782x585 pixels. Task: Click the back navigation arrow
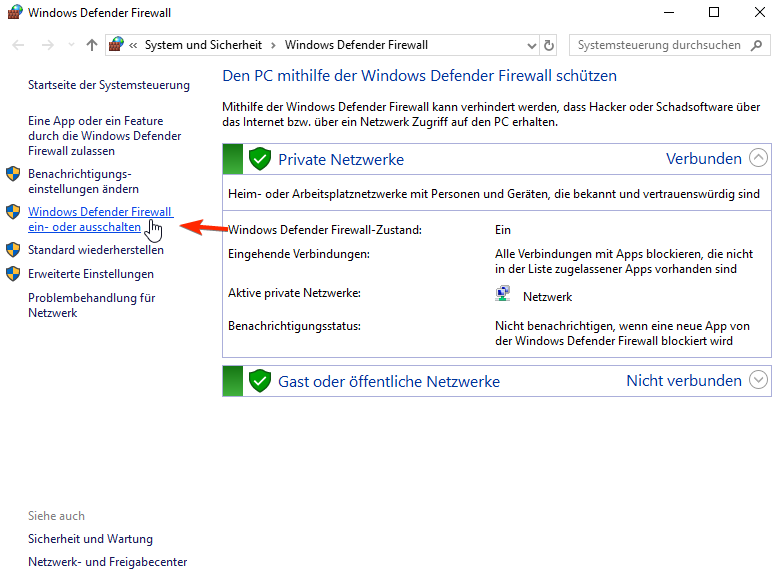click(x=18, y=45)
